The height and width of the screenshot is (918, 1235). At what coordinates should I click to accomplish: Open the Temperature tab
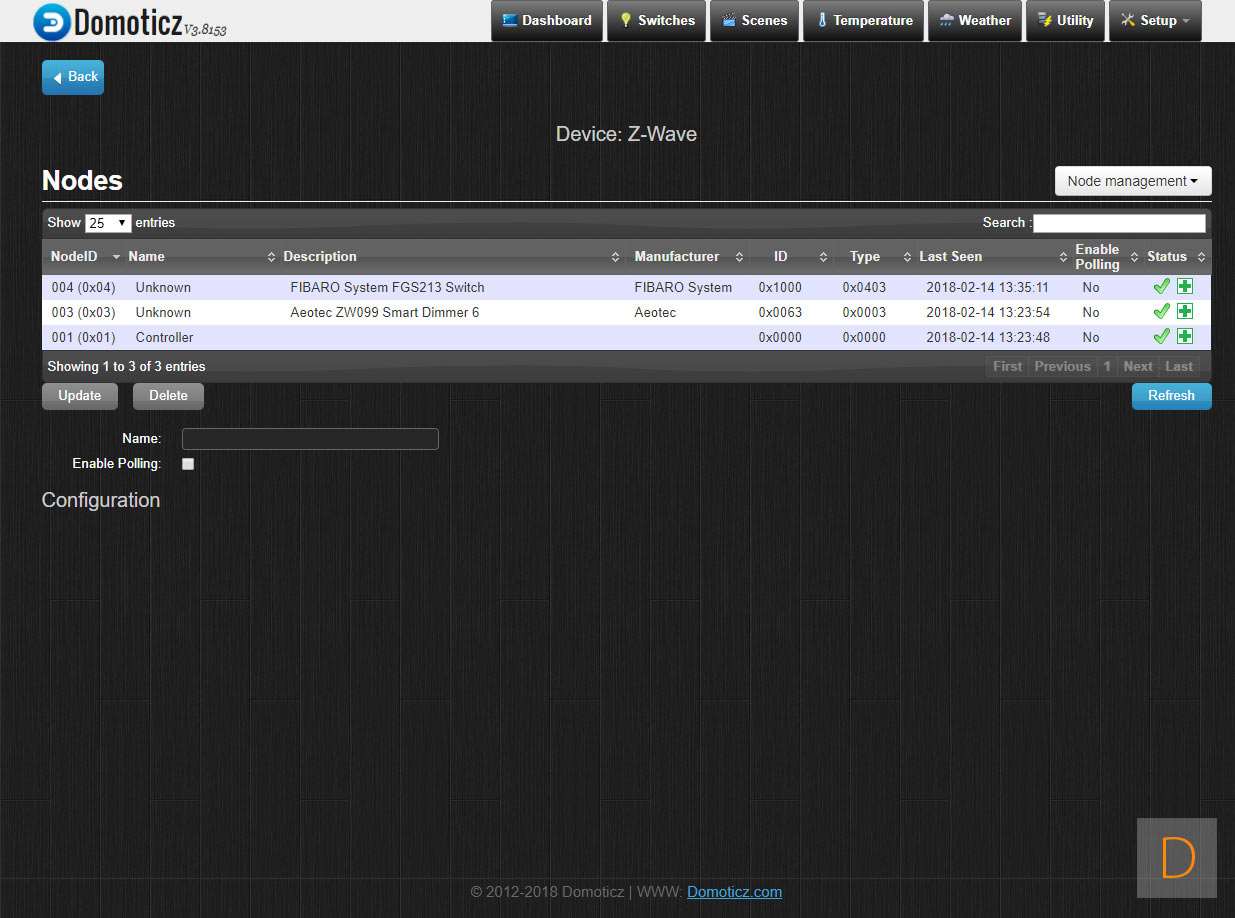click(864, 21)
